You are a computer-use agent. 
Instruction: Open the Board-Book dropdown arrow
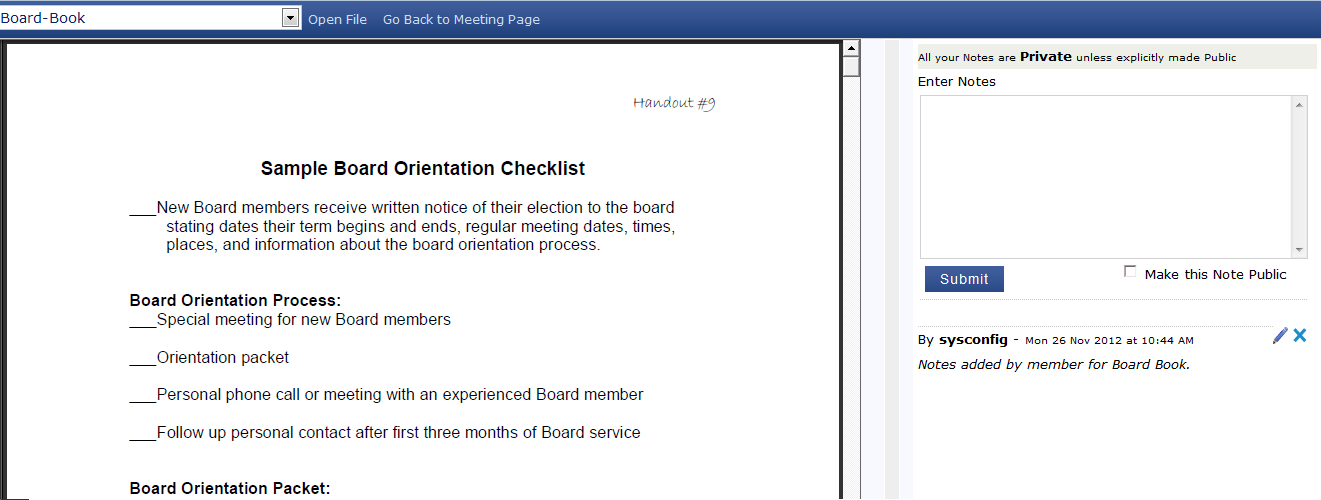click(x=290, y=18)
